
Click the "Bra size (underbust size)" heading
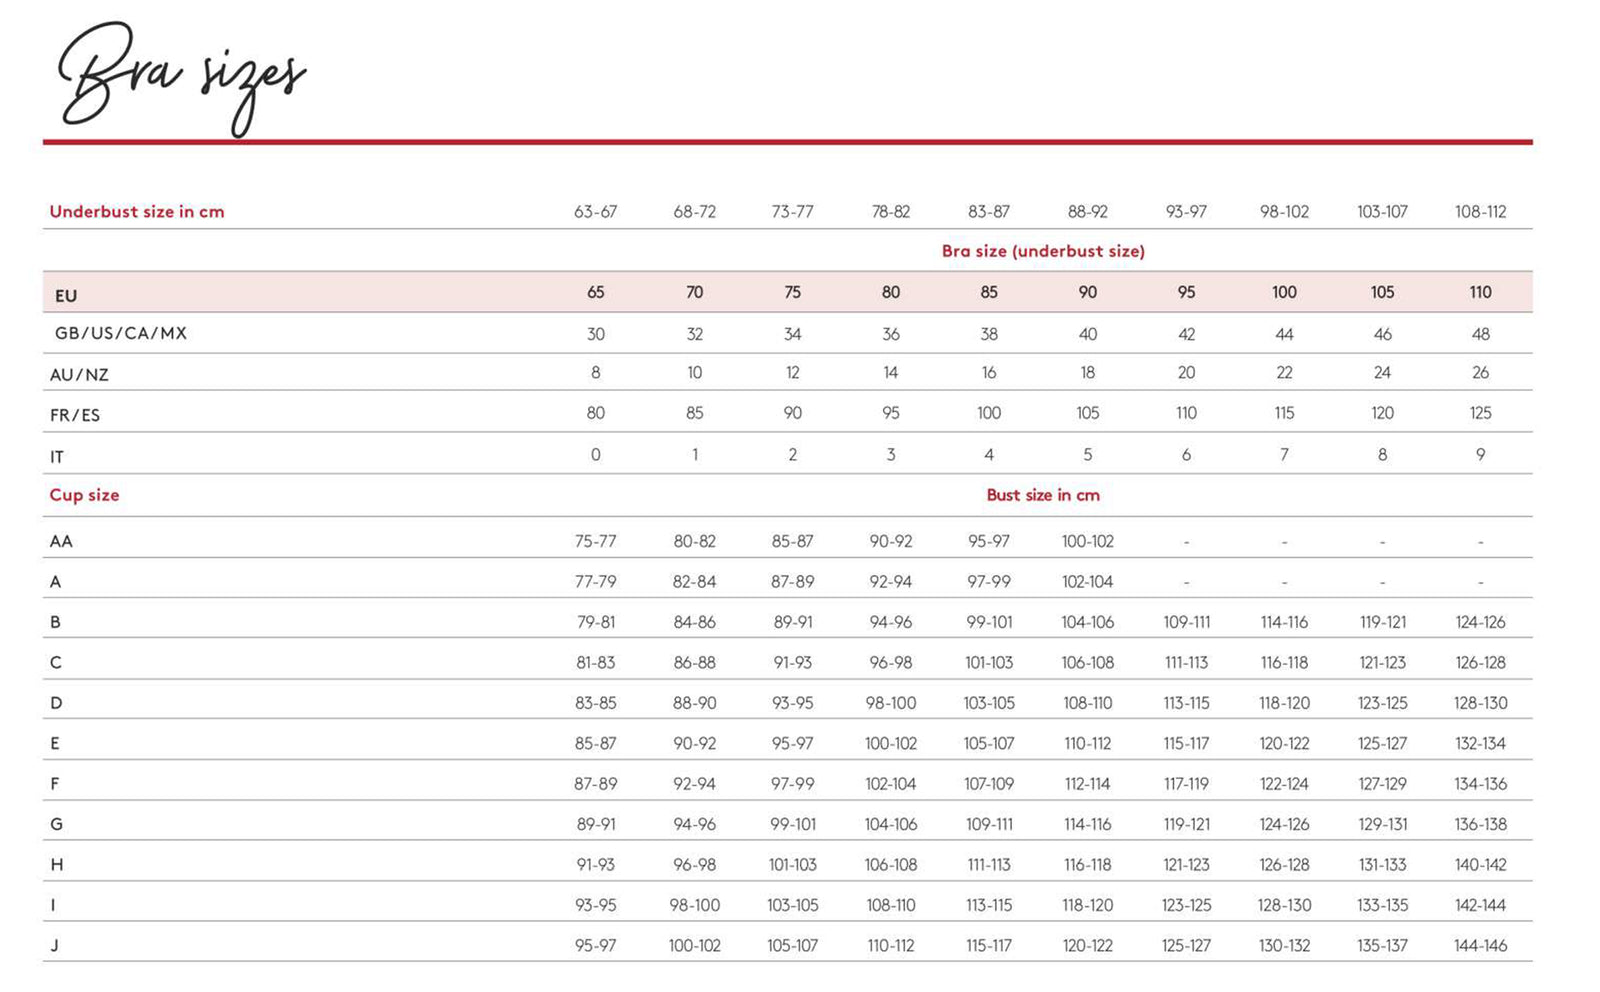1043,251
